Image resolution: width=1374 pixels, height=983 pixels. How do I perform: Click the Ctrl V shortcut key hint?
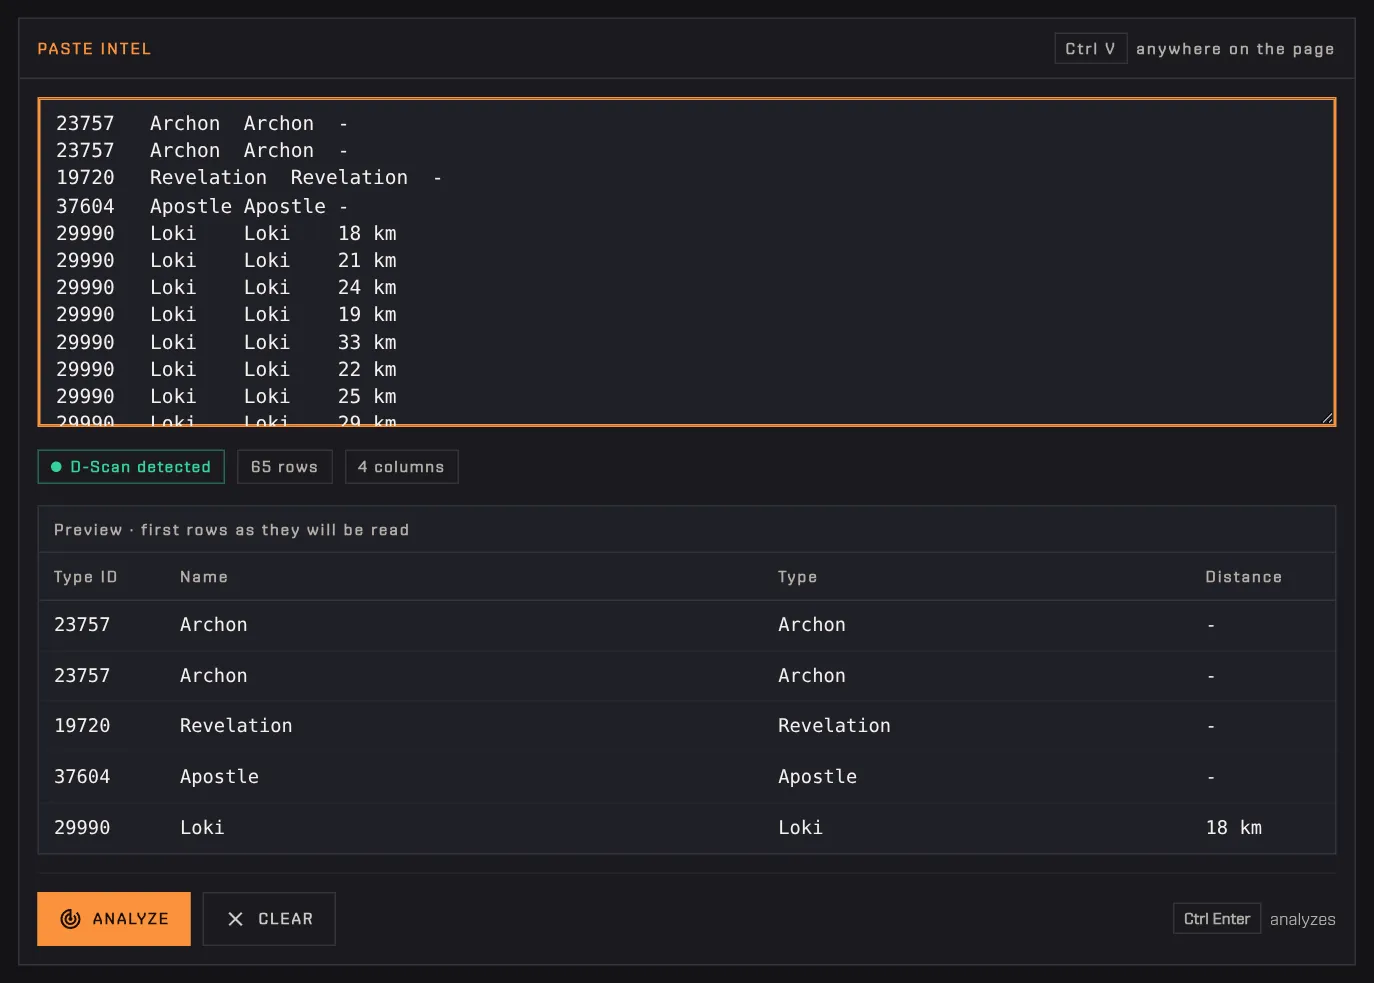coord(1090,49)
